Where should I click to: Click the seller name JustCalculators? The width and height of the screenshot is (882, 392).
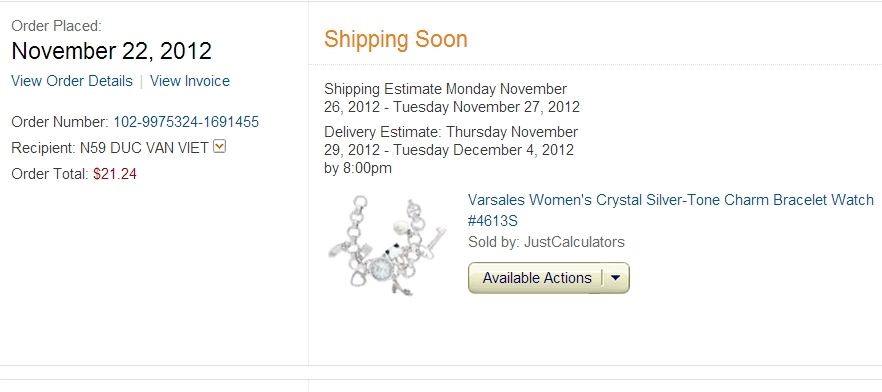click(574, 242)
